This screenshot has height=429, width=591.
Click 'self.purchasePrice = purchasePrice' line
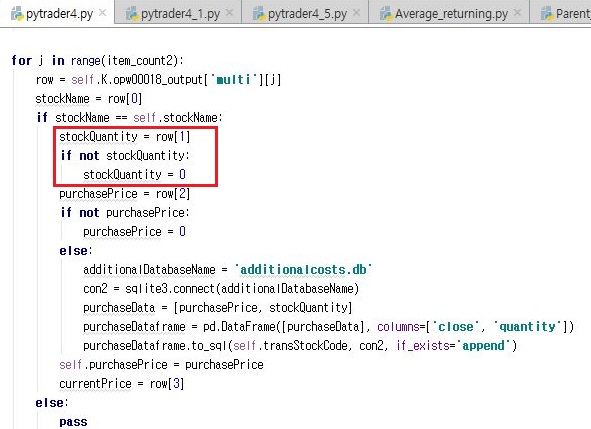(161, 365)
